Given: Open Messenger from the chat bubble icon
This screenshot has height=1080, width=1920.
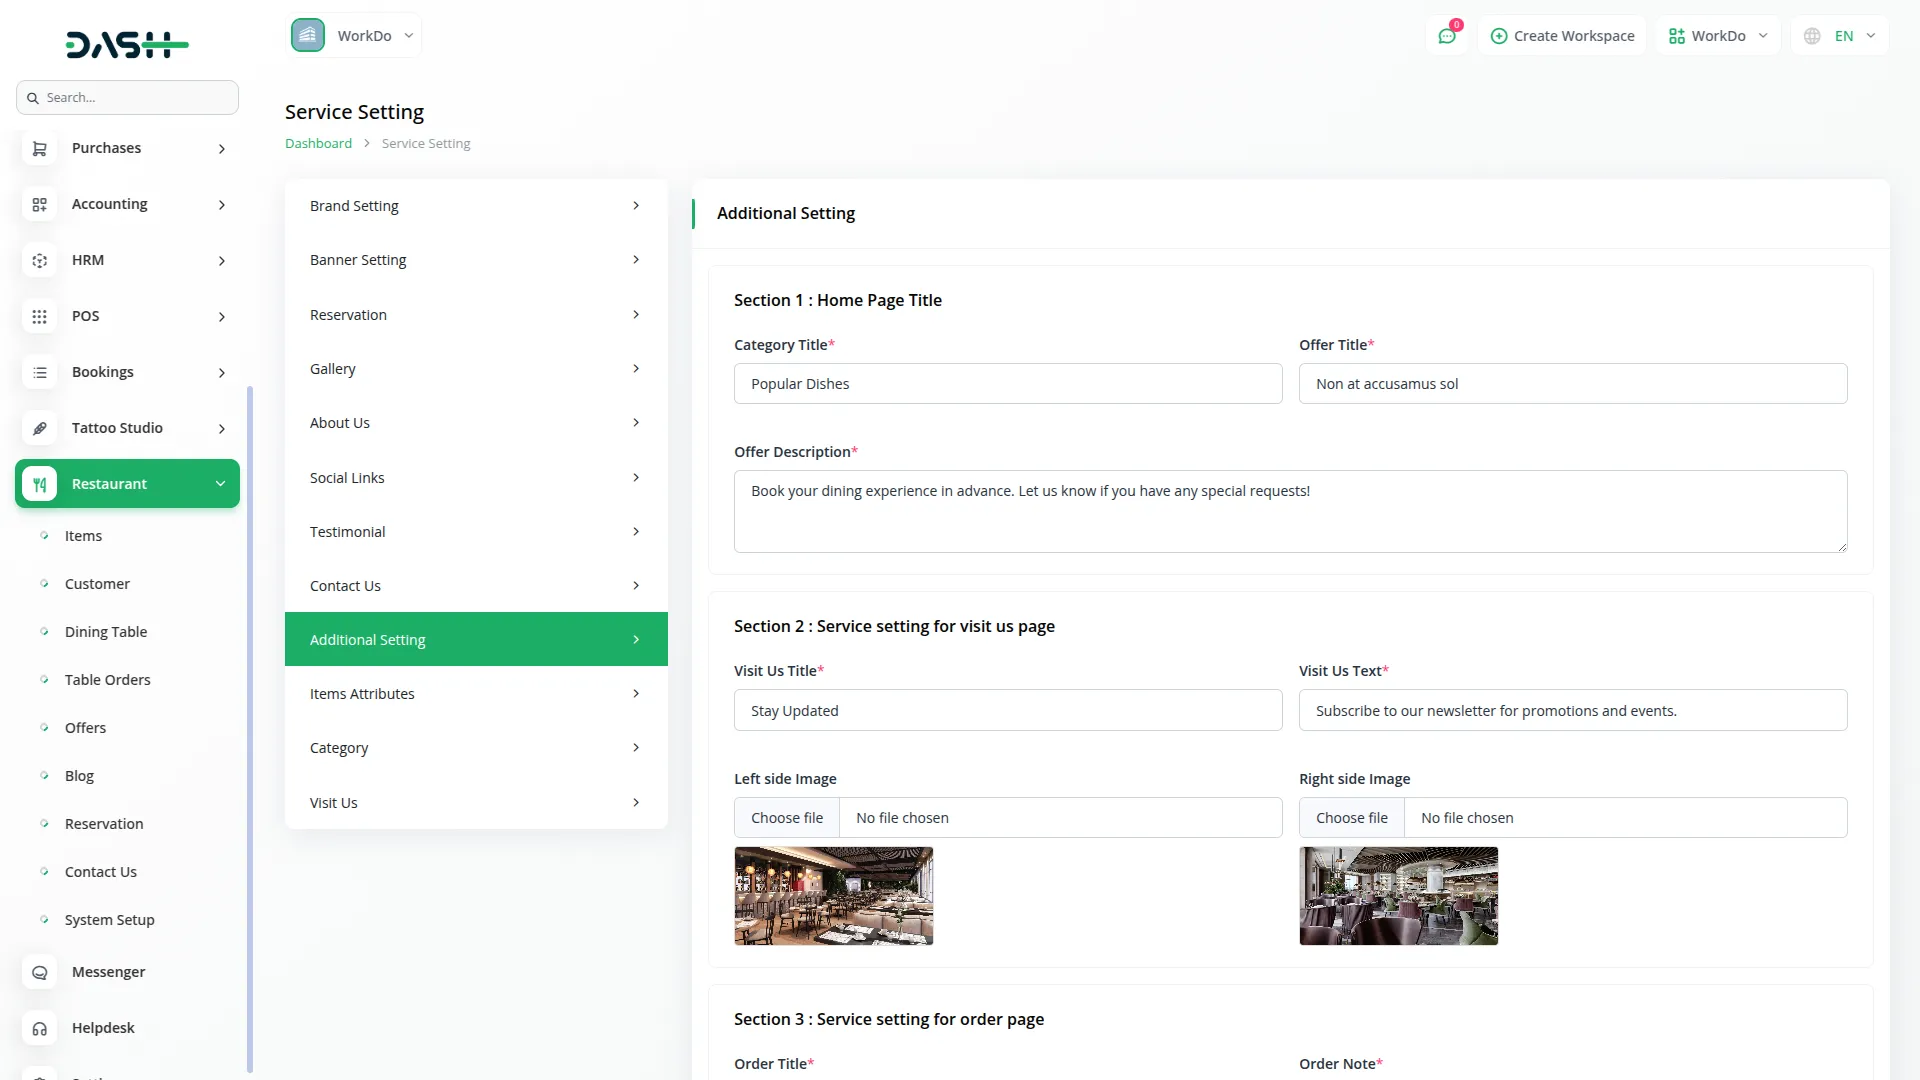Looking at the screenshot, I should point(39,972).
